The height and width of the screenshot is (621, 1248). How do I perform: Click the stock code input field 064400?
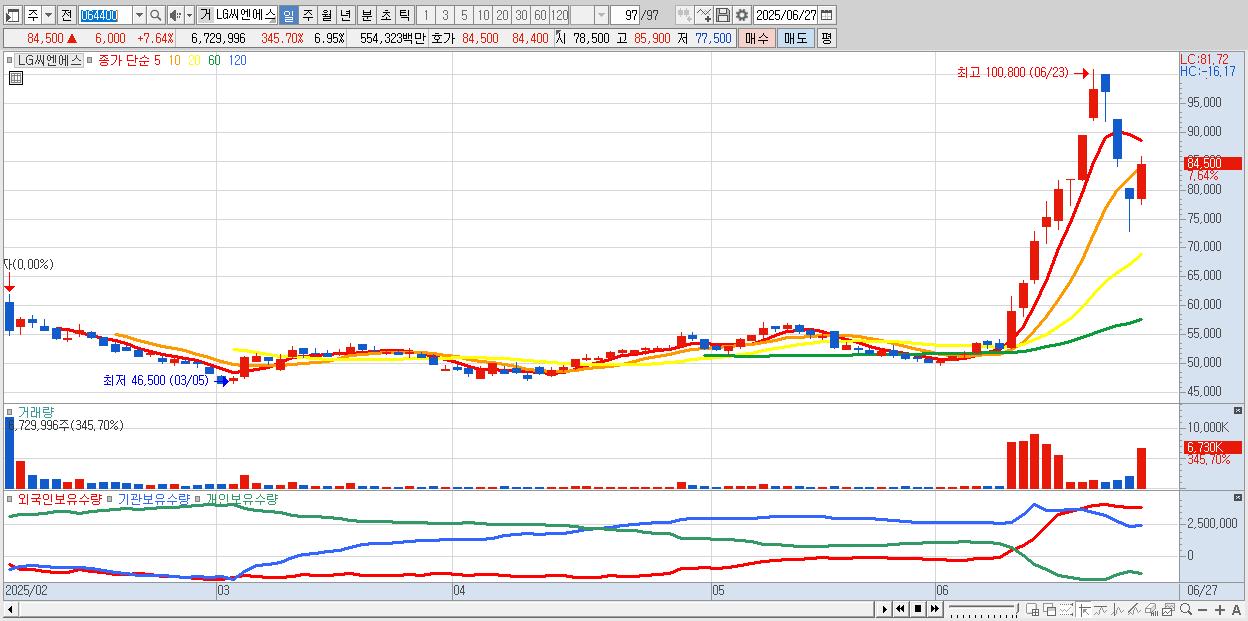105,15
